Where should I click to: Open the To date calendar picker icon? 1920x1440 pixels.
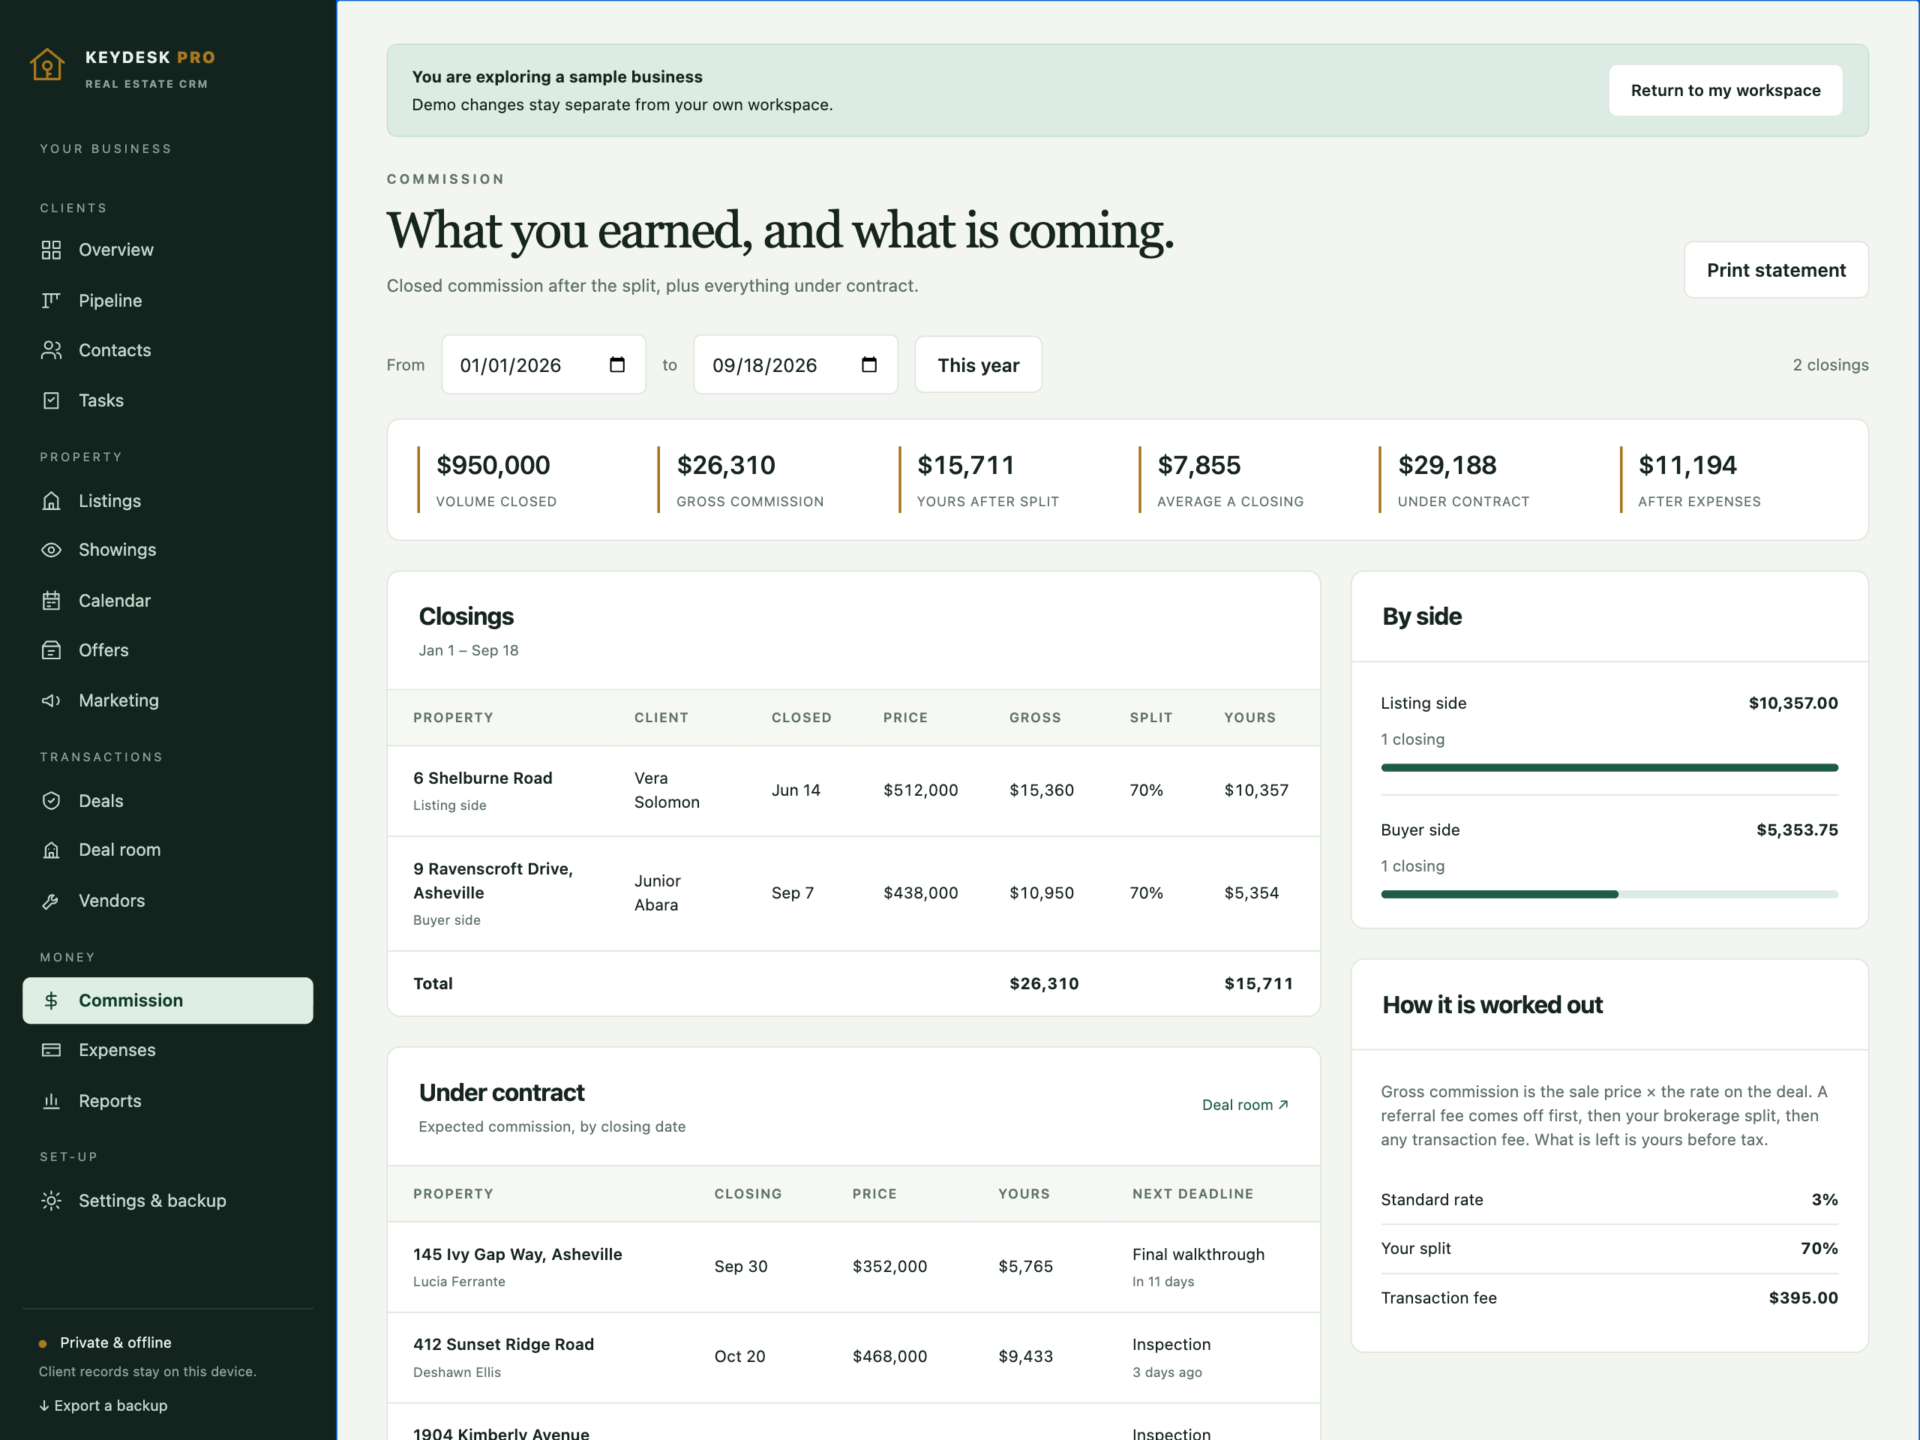pos(869,365)
